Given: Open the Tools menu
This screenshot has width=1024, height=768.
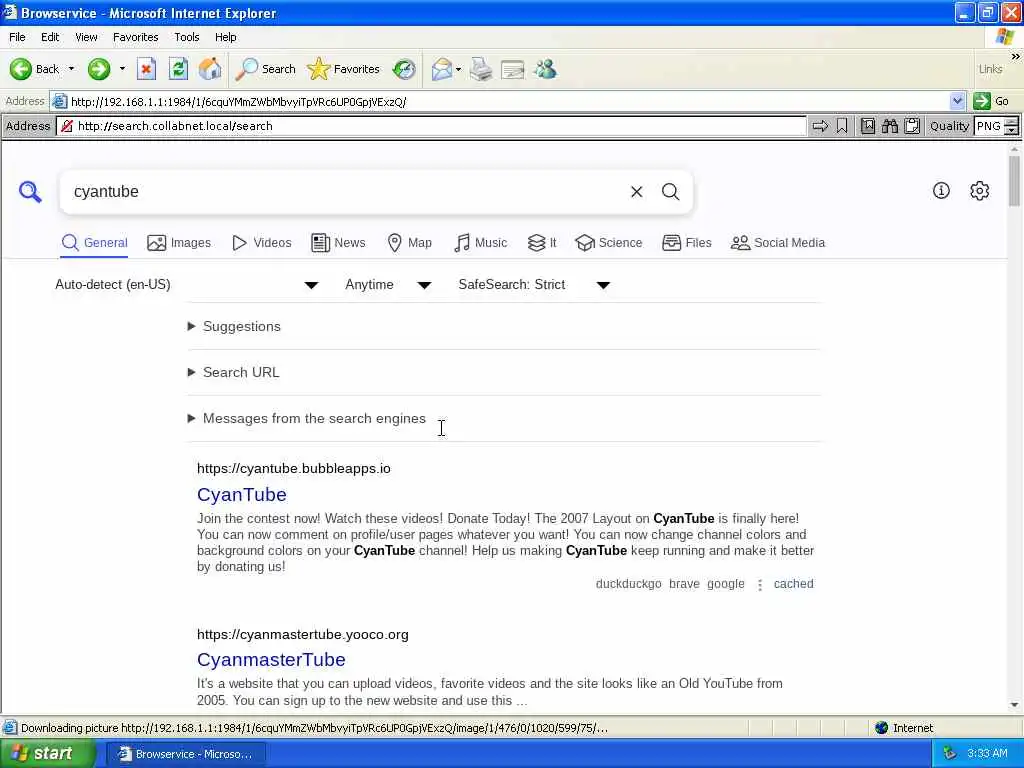Looking at the screenshot, I should click(187, 37).
